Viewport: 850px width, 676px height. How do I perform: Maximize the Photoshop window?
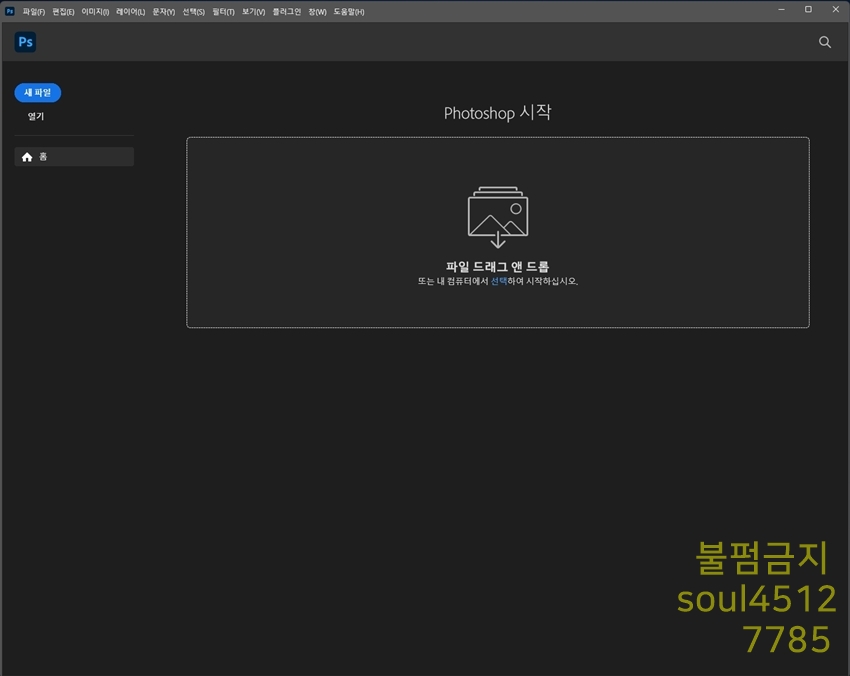point(808,10)
